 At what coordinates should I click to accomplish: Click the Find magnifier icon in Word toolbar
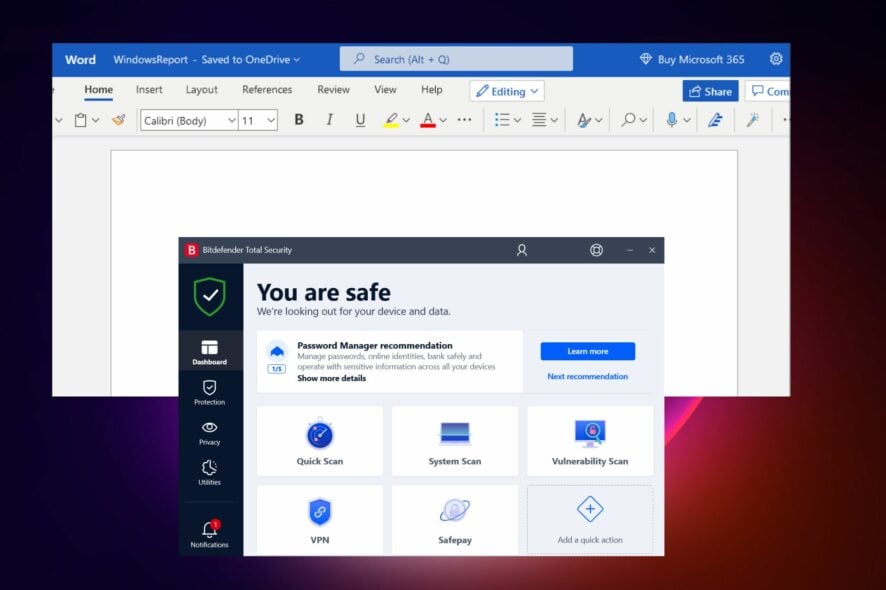(x=628, y=120)
